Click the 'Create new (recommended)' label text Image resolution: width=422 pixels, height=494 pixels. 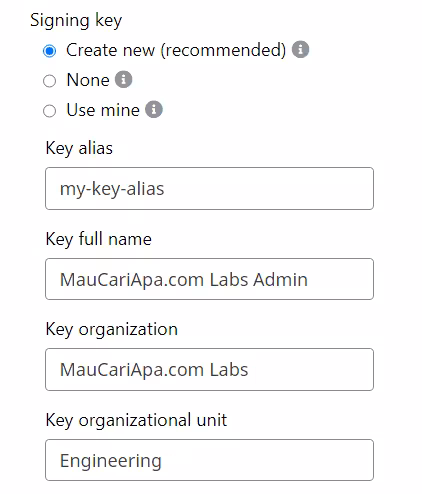coord(176,50)
